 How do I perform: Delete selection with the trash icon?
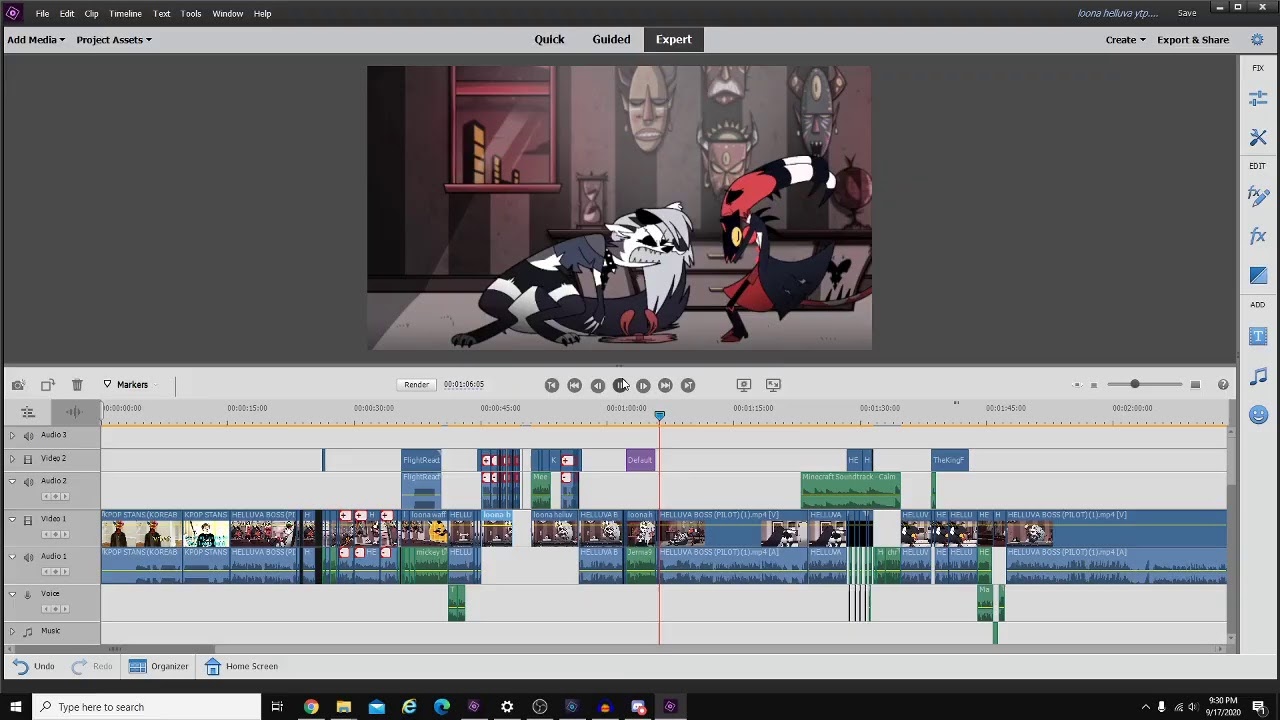click(77, 385)
